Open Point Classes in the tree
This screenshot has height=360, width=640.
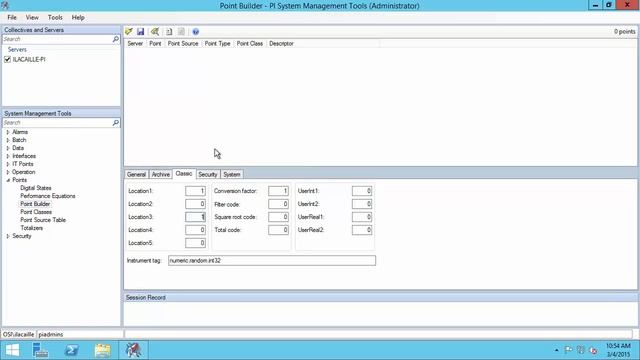point(36,212)
